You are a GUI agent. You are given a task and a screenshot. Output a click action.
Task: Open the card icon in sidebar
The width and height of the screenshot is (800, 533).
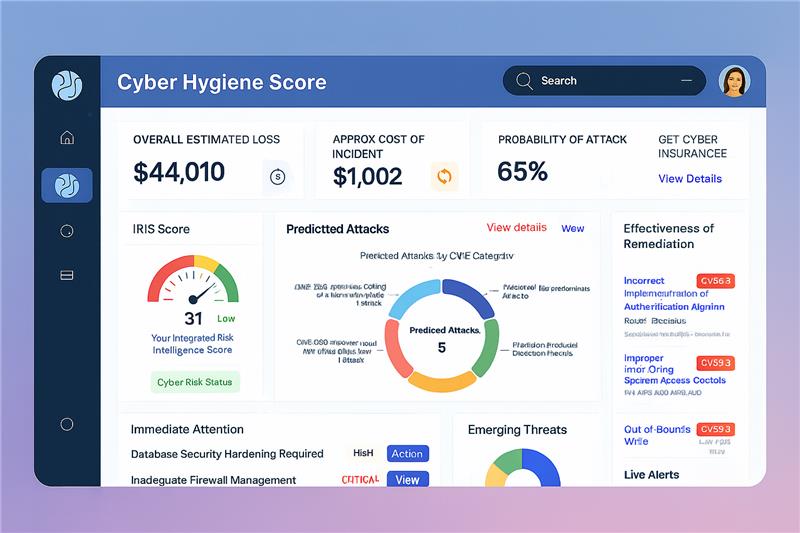tap(67, 274)
